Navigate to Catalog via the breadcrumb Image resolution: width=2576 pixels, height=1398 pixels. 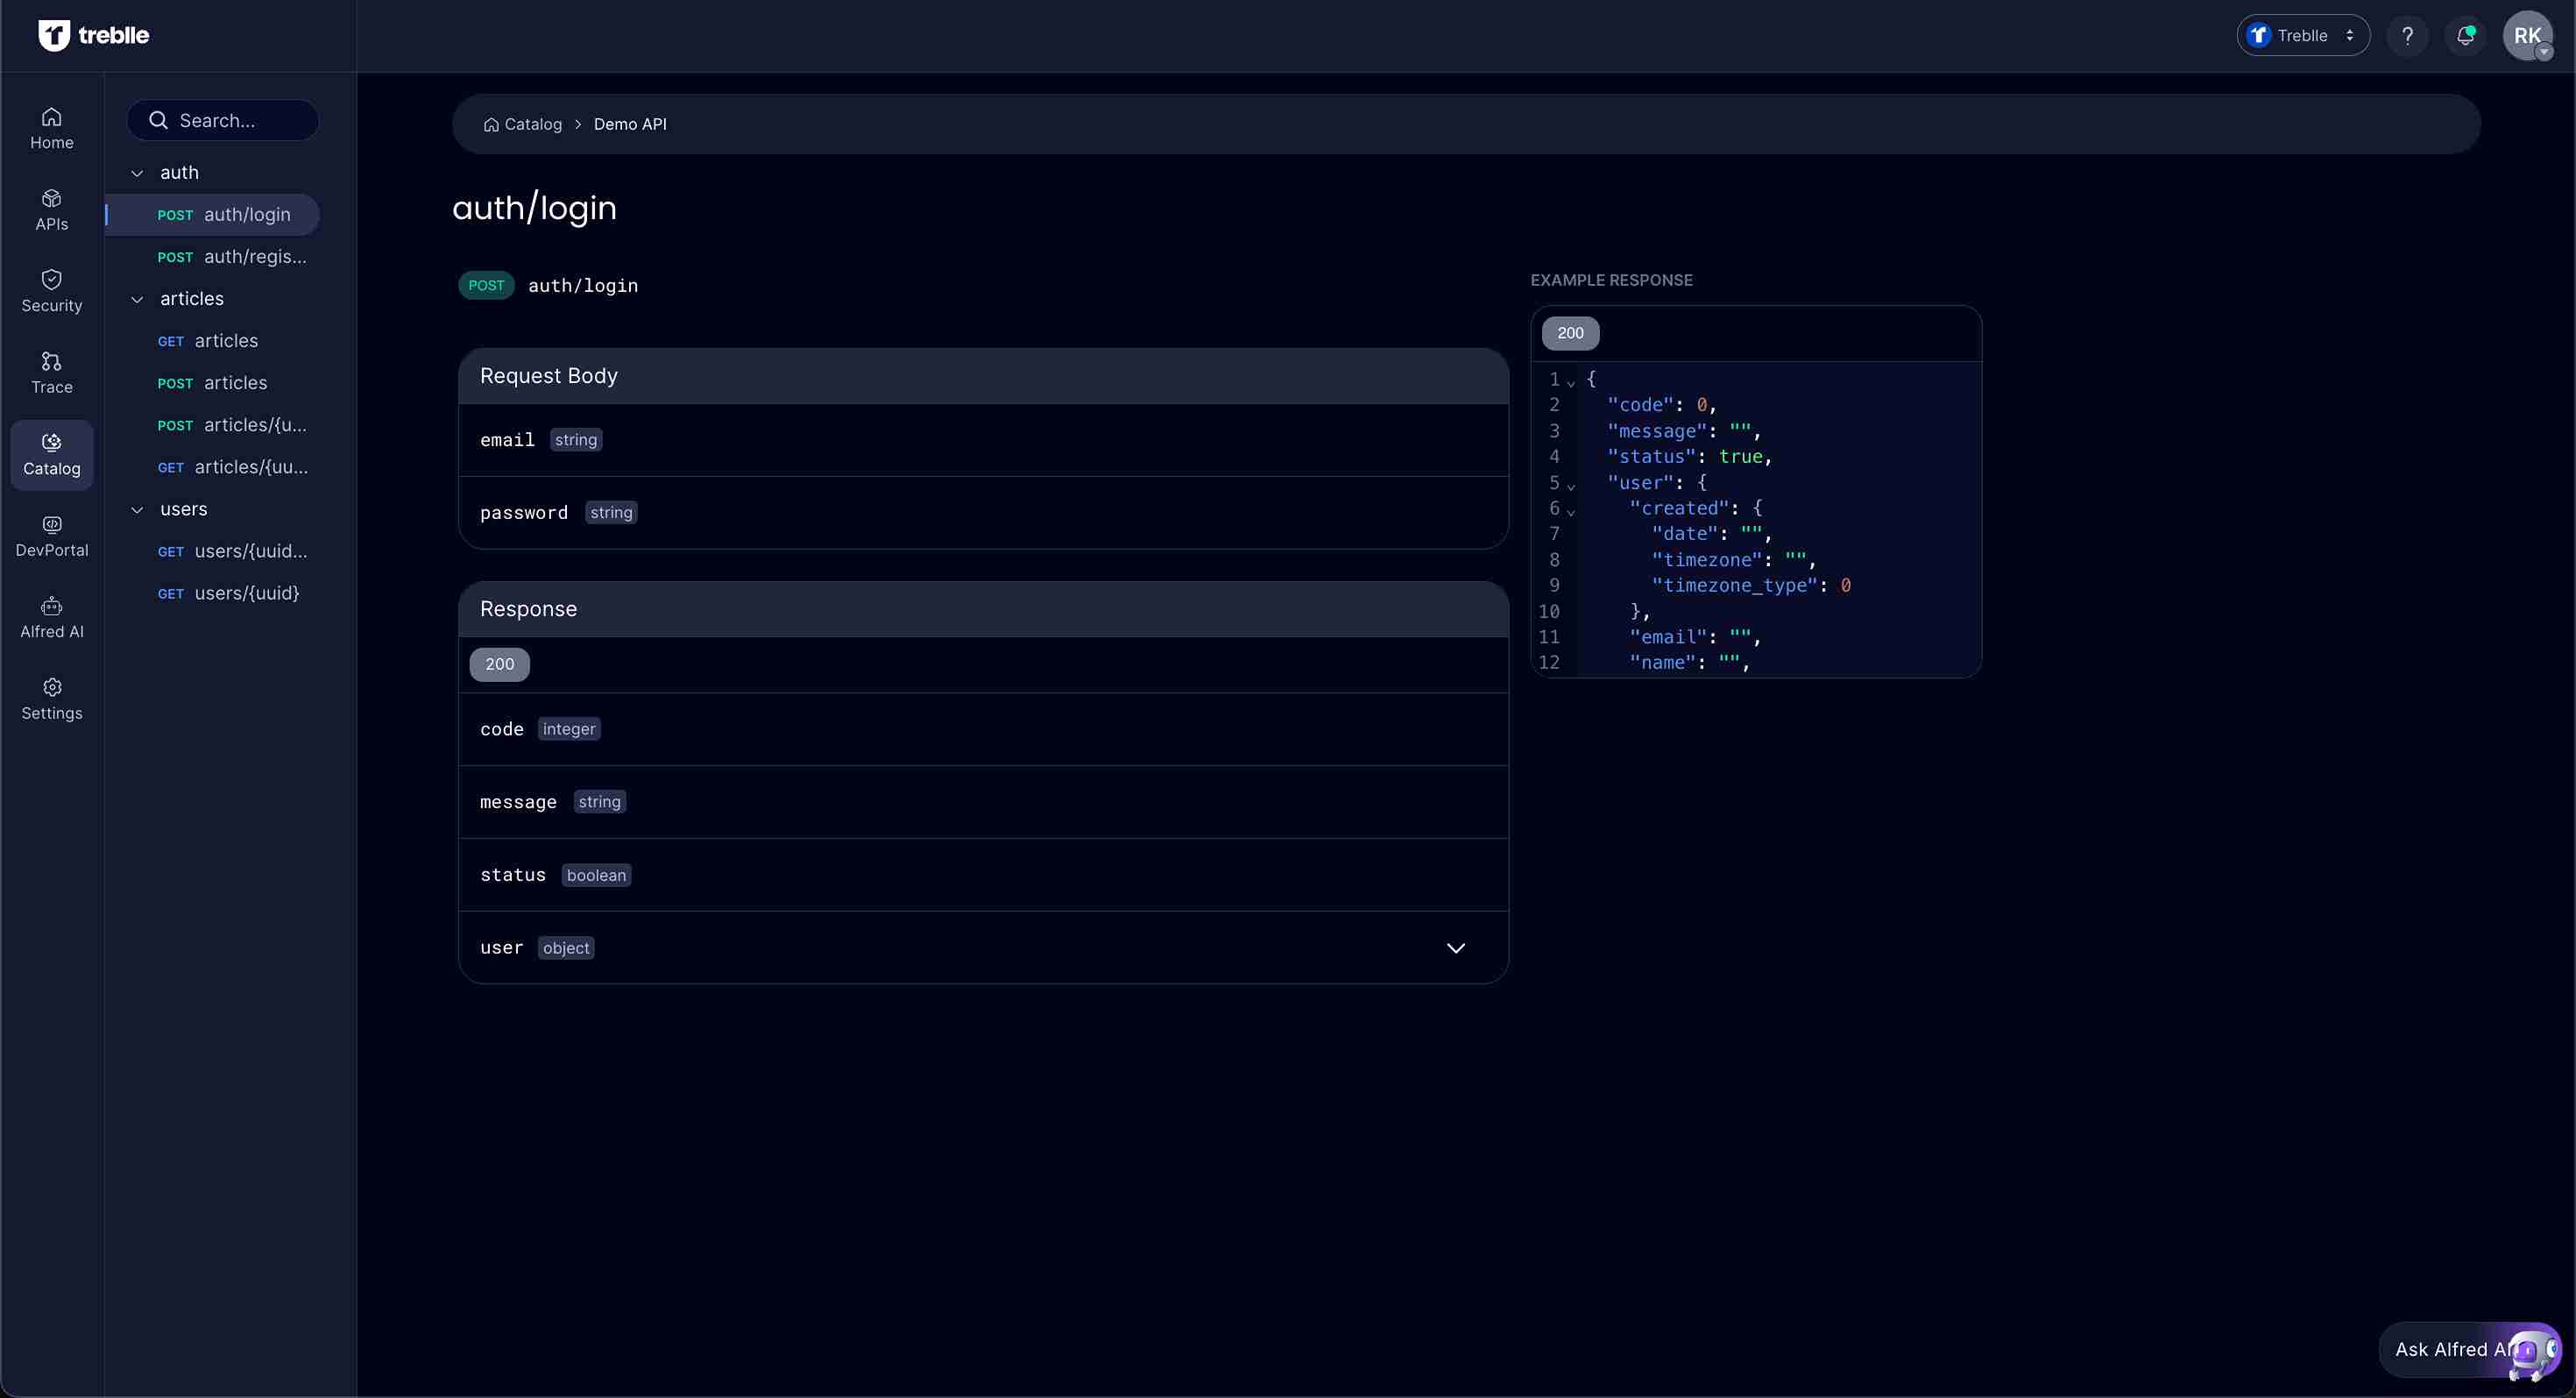pos(534,123)
